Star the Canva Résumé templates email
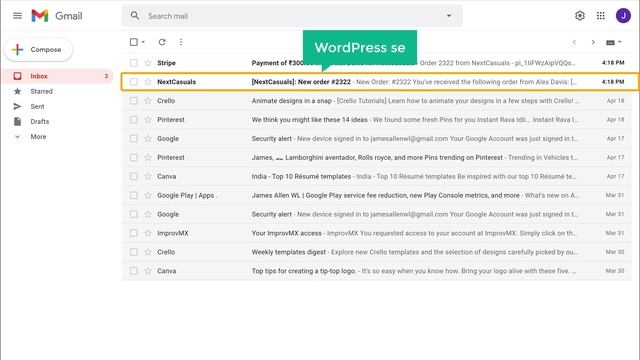 click(148, 176)
